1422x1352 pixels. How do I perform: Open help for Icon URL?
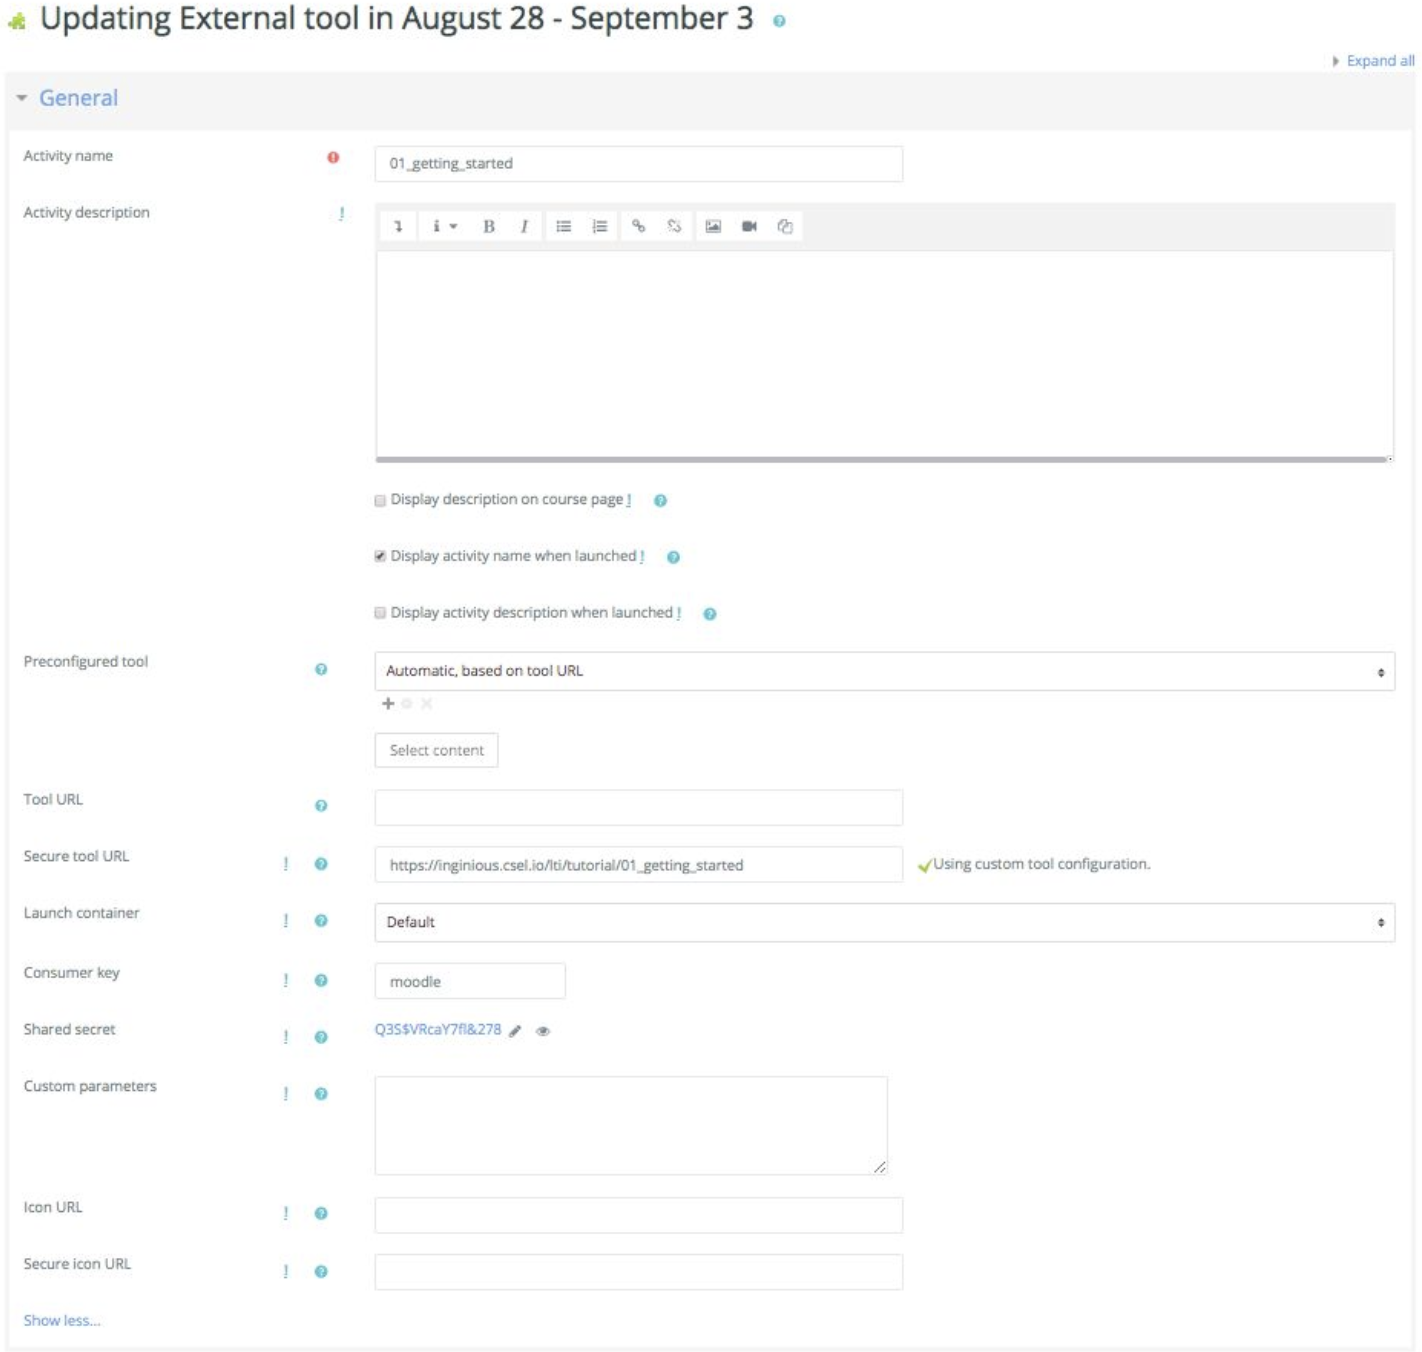tap(321, 1213)
